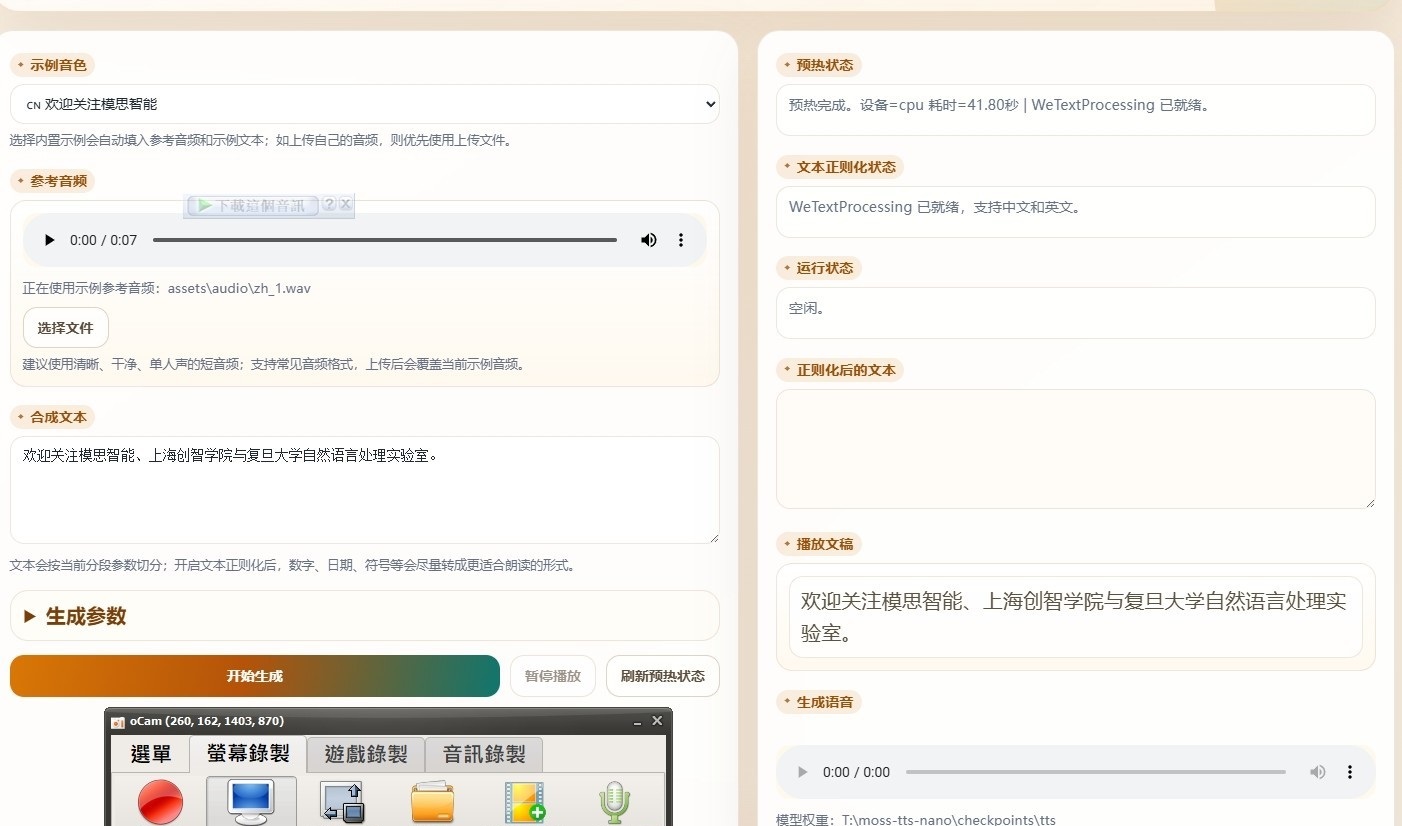This screenshot has height=826, width=1402.
Task: Click the reference audio seek bar
Action: click(384, 240)
